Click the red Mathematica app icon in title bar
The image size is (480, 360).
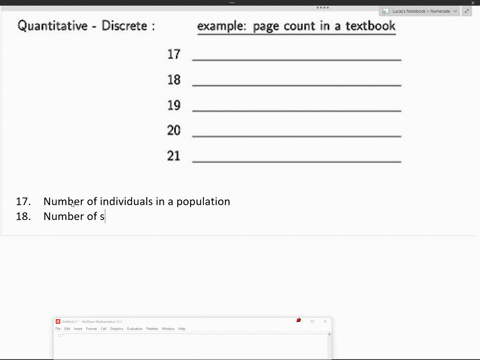click(58, 322)
